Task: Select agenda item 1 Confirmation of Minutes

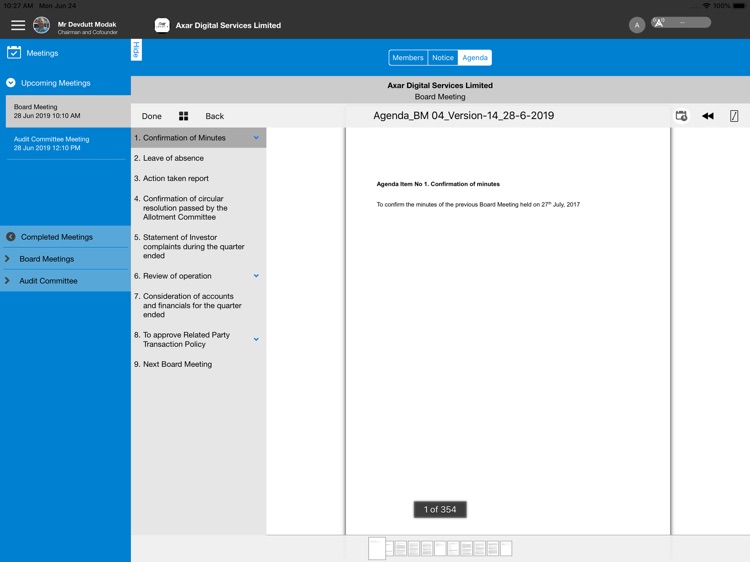Action: (199, 138)
